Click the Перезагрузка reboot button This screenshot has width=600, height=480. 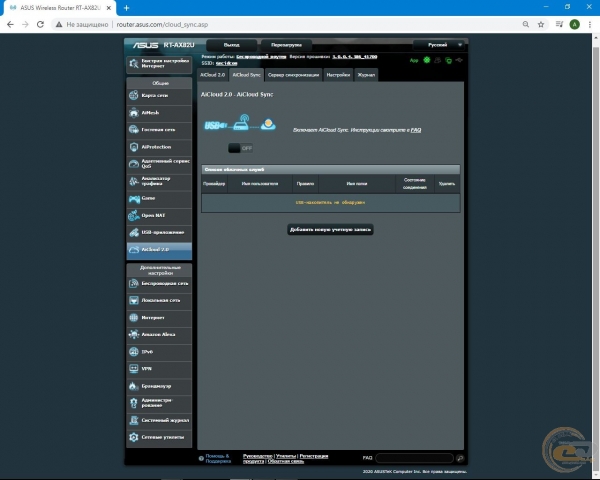pos(286,45)
